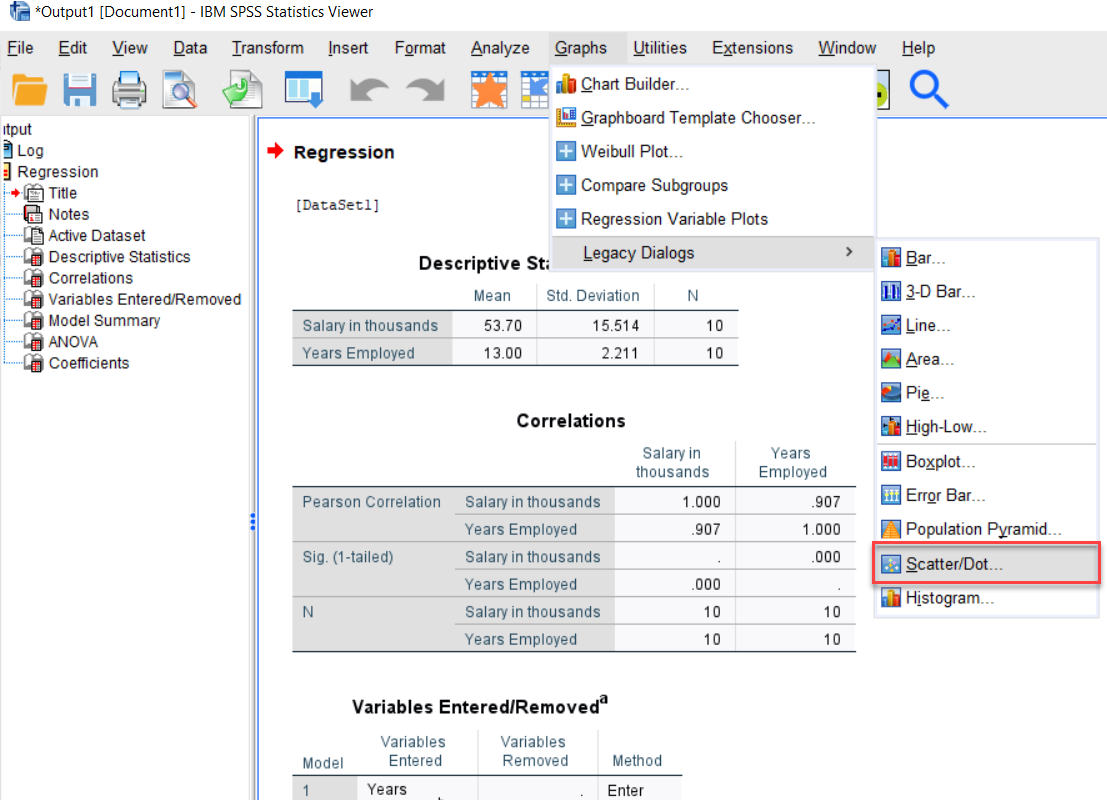Click the Pie chart icon
The width and height of the screenshot is (1107, 800).
[891, 393]
